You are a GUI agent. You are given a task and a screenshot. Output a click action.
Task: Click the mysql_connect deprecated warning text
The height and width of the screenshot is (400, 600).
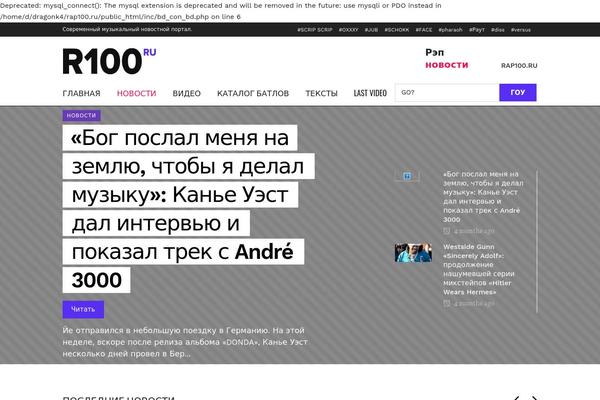point(221,11)
